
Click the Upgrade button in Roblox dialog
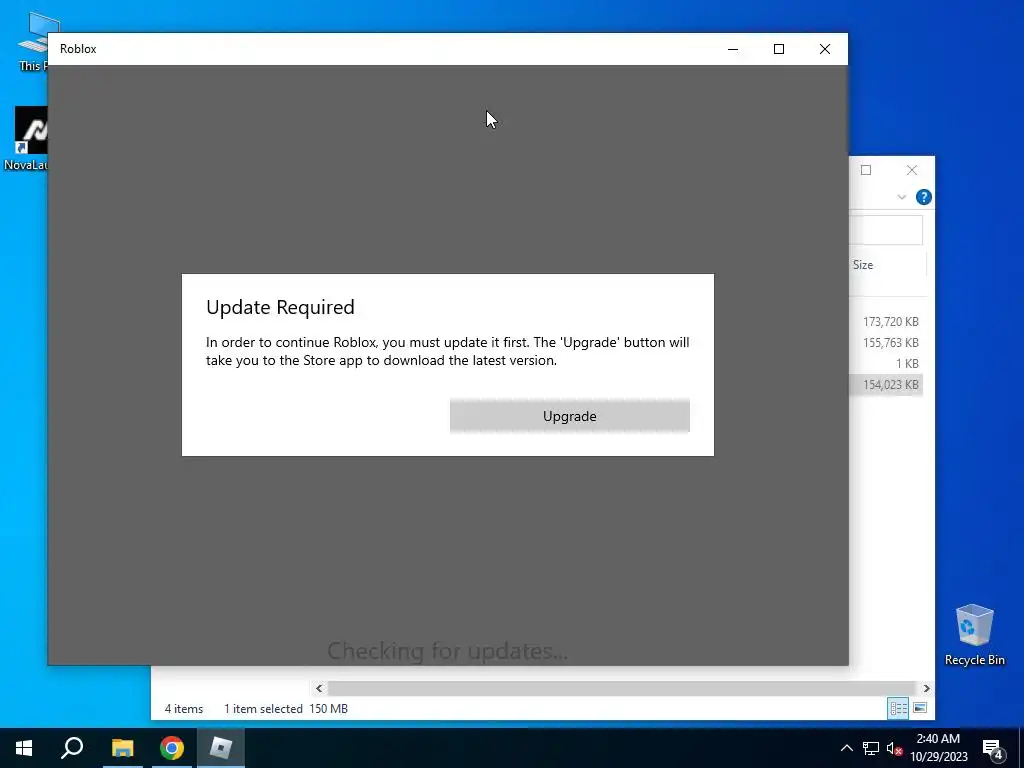click(569, 416)
